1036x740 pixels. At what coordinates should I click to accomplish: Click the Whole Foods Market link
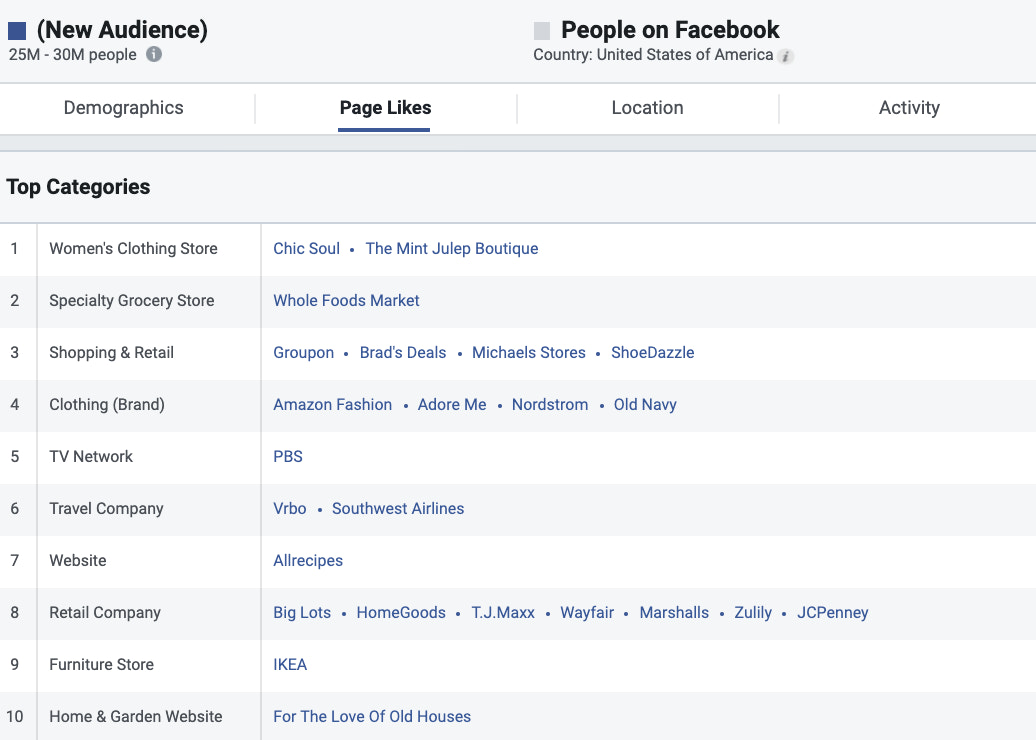click(x=346, y=300)
